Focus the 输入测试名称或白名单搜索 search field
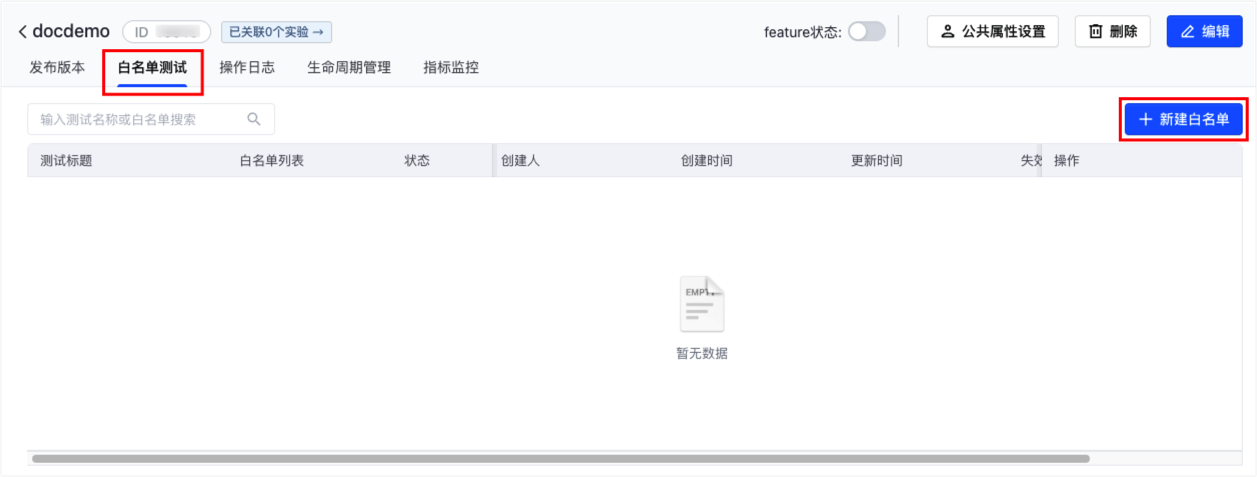This screenshot has width=1257, height=477. click(x=140, y=119)
